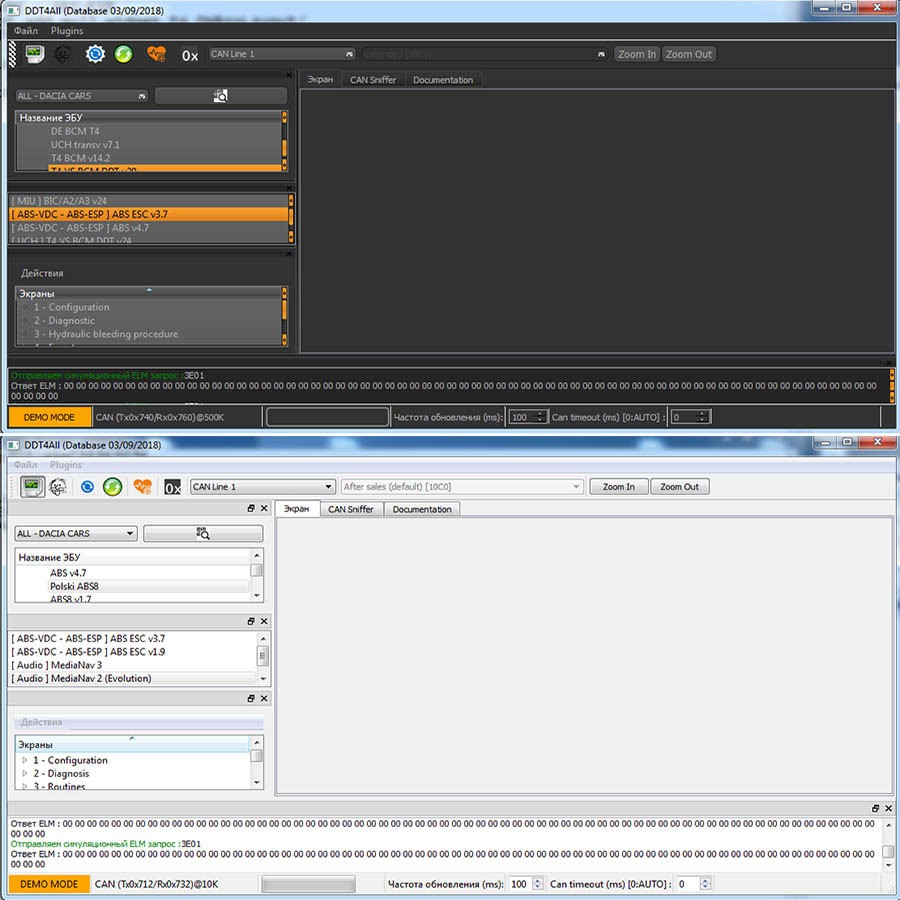Open the dimmed session type dropdown in the dark window
The width and height of the screenshot is (900, 900).
tap(484, 54)
